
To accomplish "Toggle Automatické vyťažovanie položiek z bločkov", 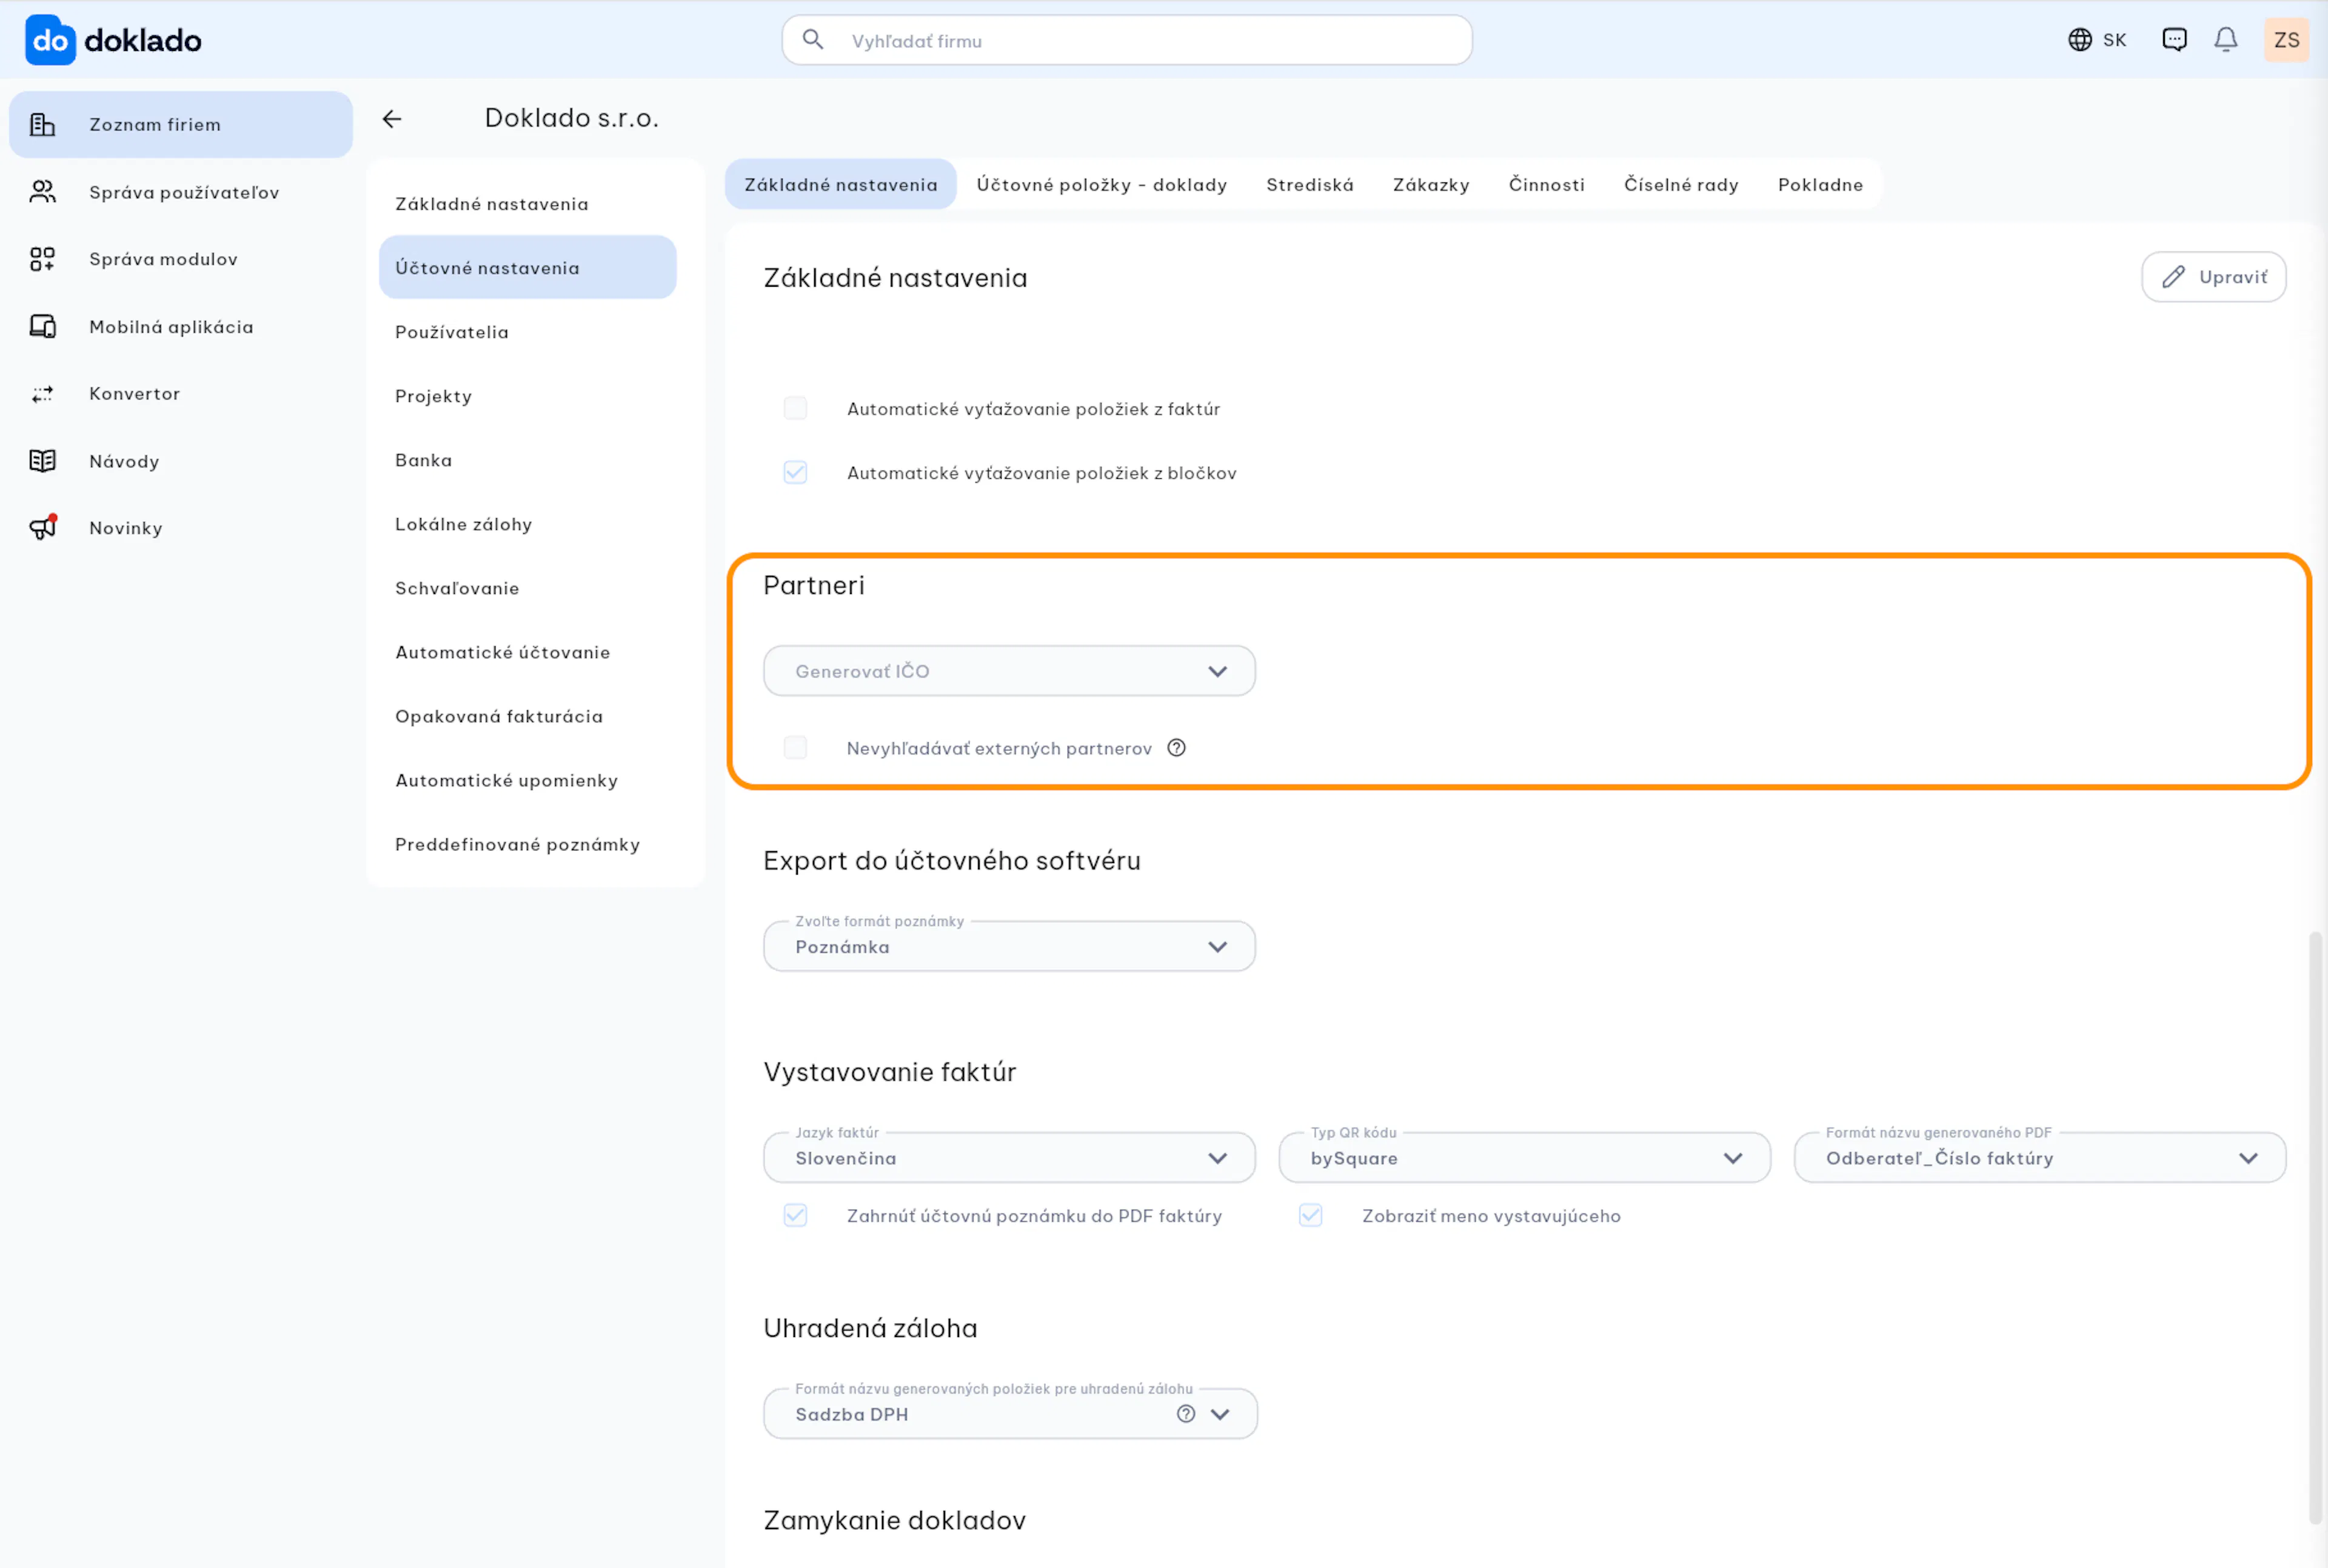I will pos(795,472).
